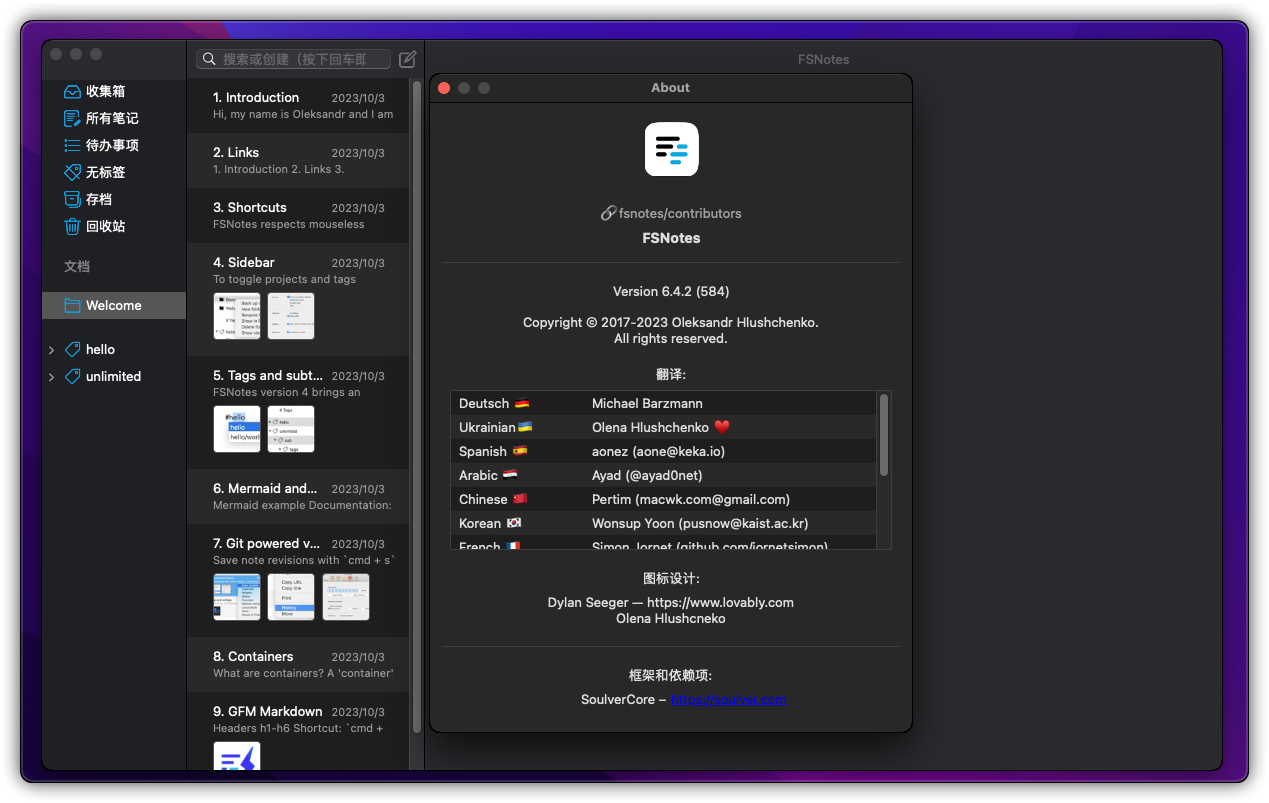Screen dimensions: 1269x803
Task: Focus the 搜索或创建 search field
Action: 294,59
